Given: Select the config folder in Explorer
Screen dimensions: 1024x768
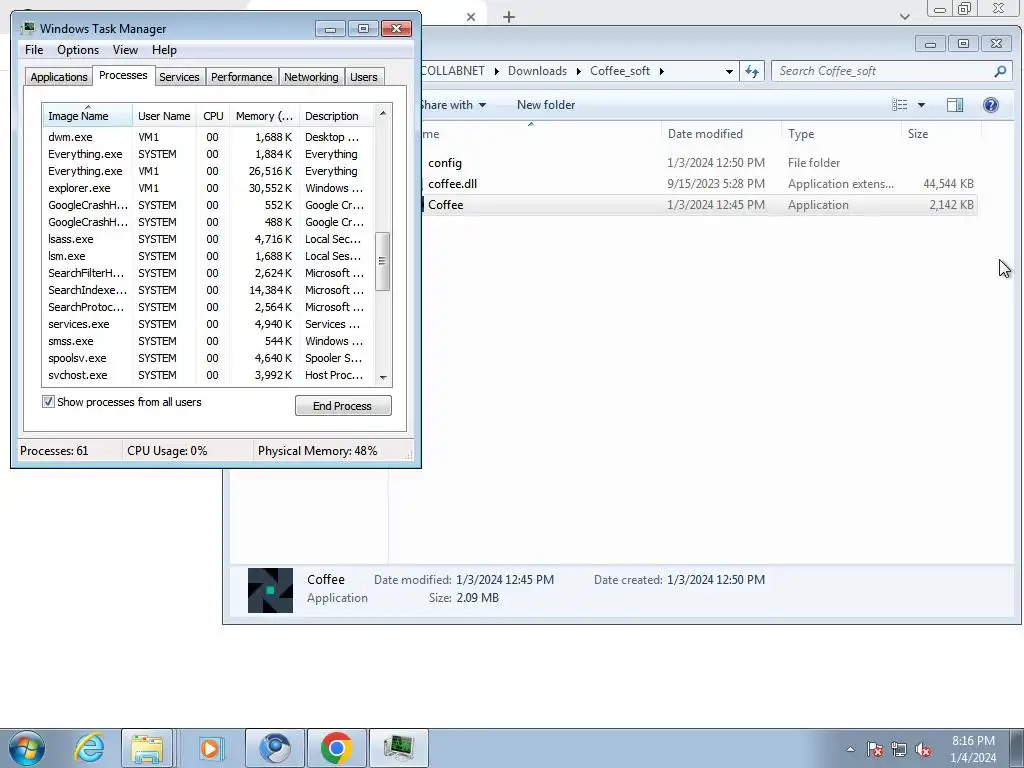Looking at the screenshot, I should coord(699,163).
